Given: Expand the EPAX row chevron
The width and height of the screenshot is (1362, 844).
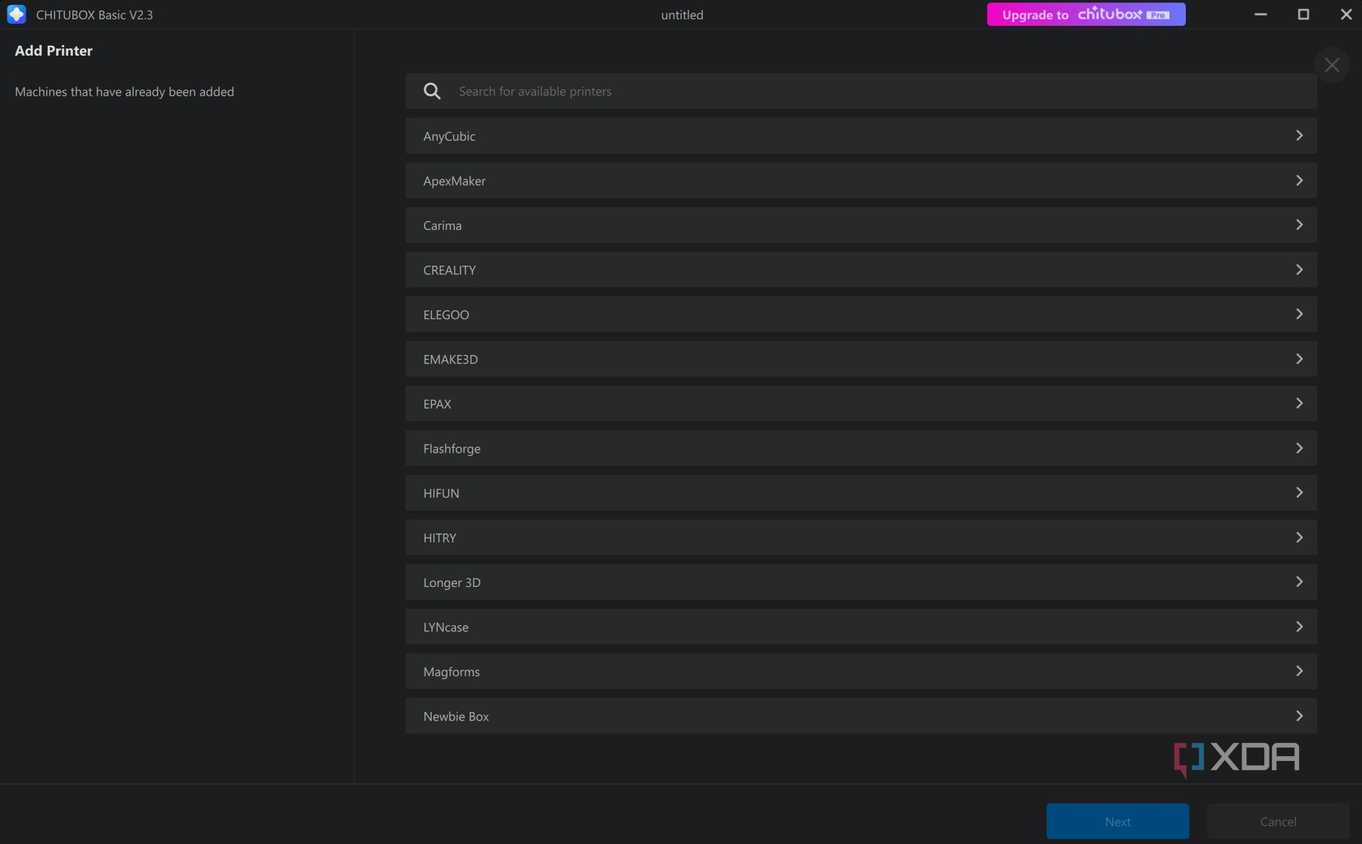Looking at the screenshot, I should 1299,404.
